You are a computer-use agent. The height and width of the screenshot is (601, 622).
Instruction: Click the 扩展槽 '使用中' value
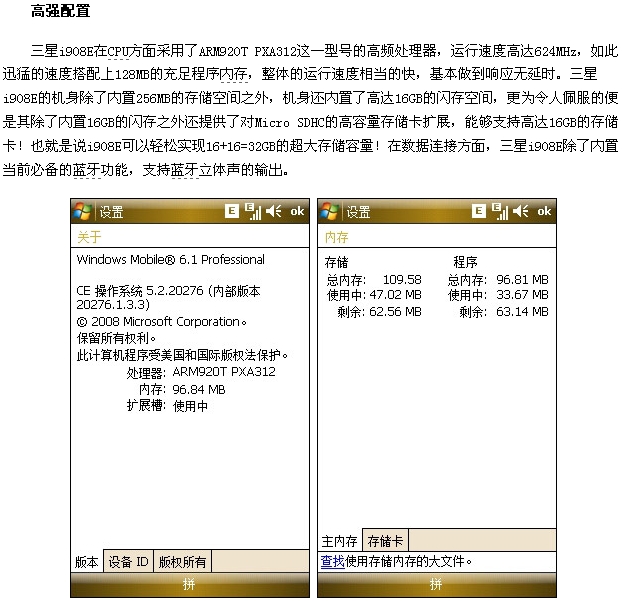click(x=190, y=406)
